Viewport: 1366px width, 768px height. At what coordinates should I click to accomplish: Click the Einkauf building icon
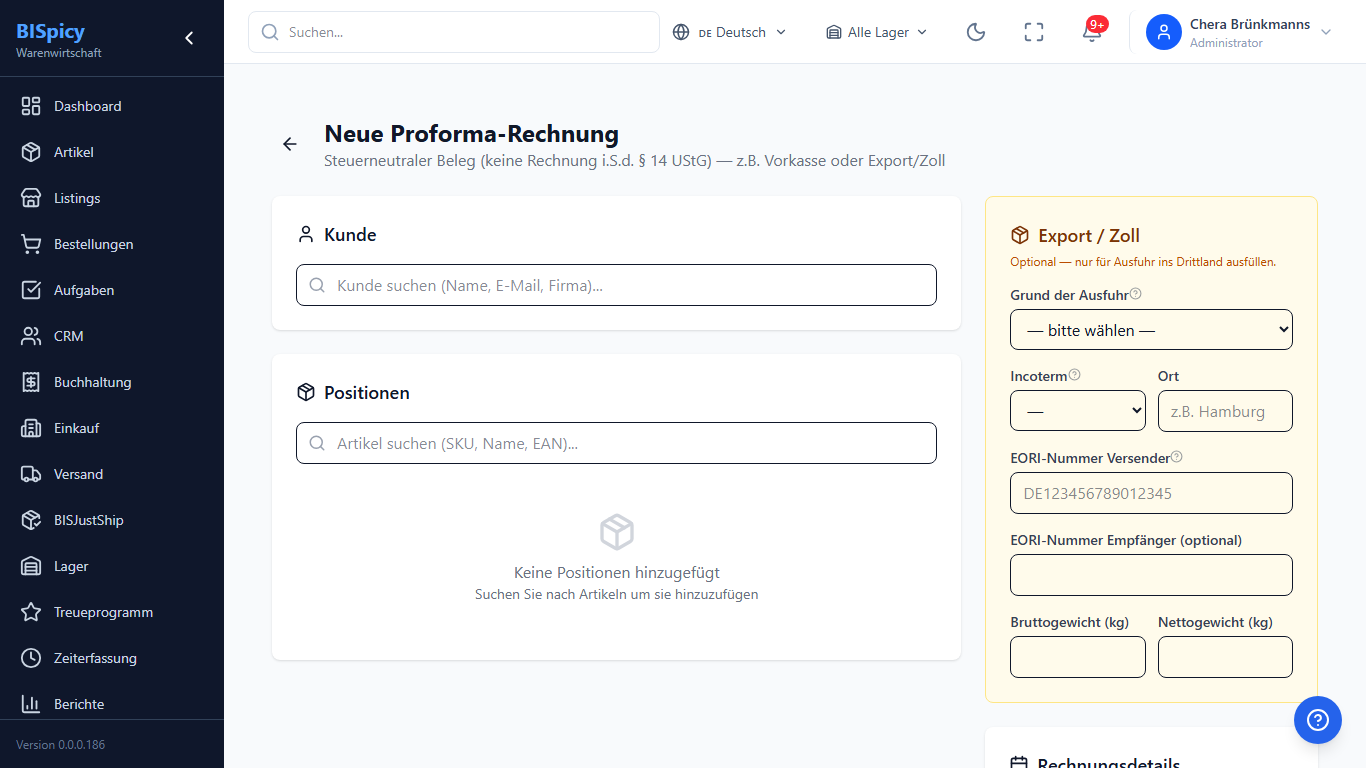[31, 428]
